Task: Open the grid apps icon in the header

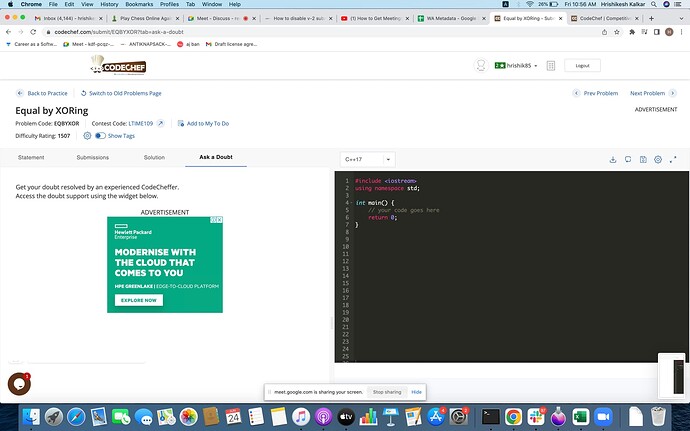Action: pos(551,66)
